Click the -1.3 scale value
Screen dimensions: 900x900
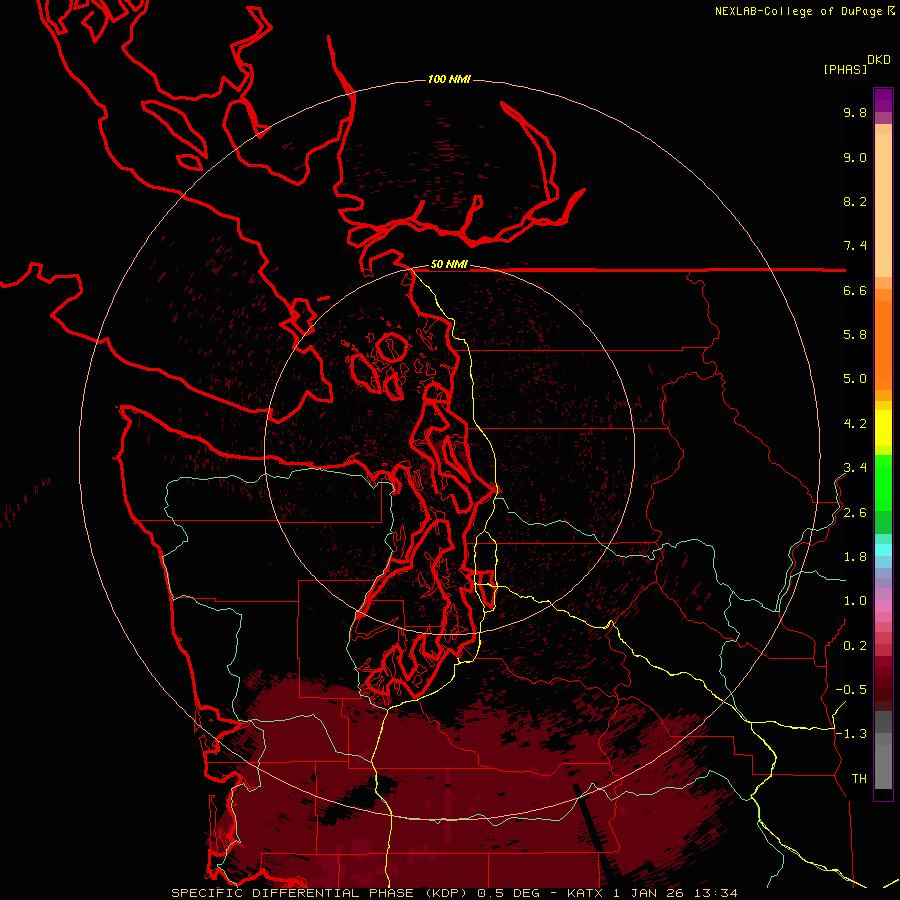(x=851, y=734)
